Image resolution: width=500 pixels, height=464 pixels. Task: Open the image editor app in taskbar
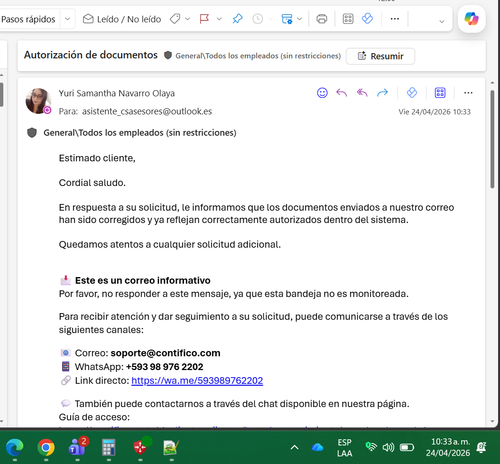pyautogui.click(x=171, y=447)
